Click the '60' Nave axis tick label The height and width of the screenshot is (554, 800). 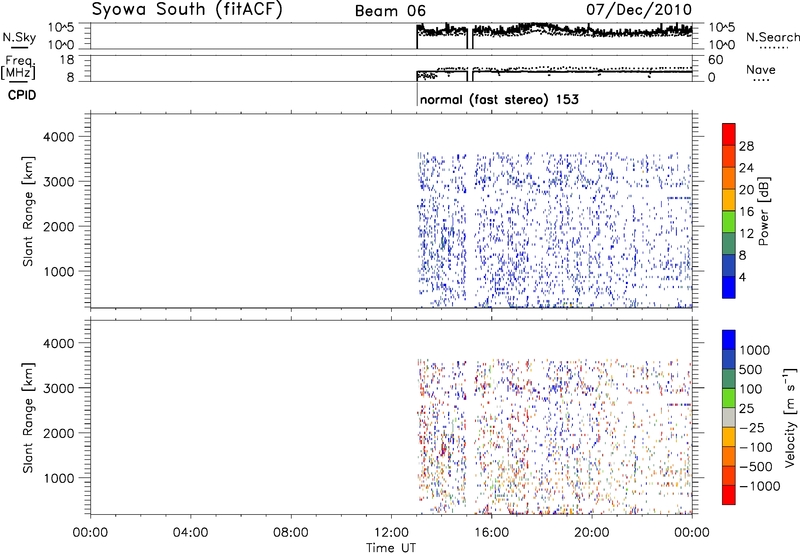point(715,60)
